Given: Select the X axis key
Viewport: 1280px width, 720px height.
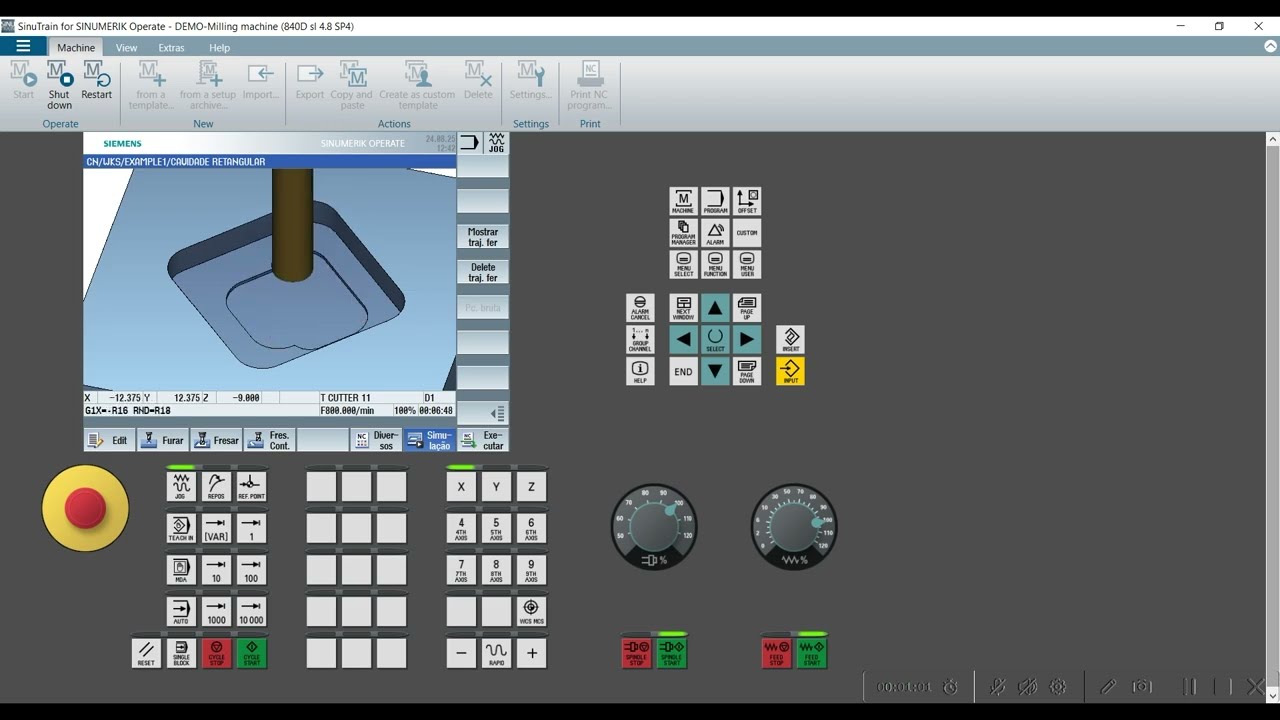Looking at the screenshot, I should coord(461,487).
